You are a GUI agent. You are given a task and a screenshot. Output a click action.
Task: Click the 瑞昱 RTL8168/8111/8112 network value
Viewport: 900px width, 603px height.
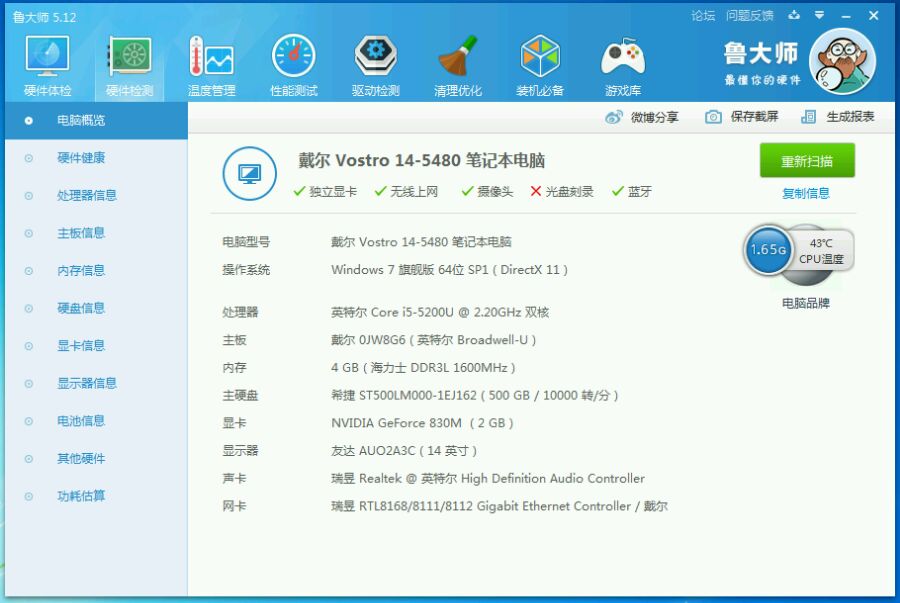tap(499, 506)
